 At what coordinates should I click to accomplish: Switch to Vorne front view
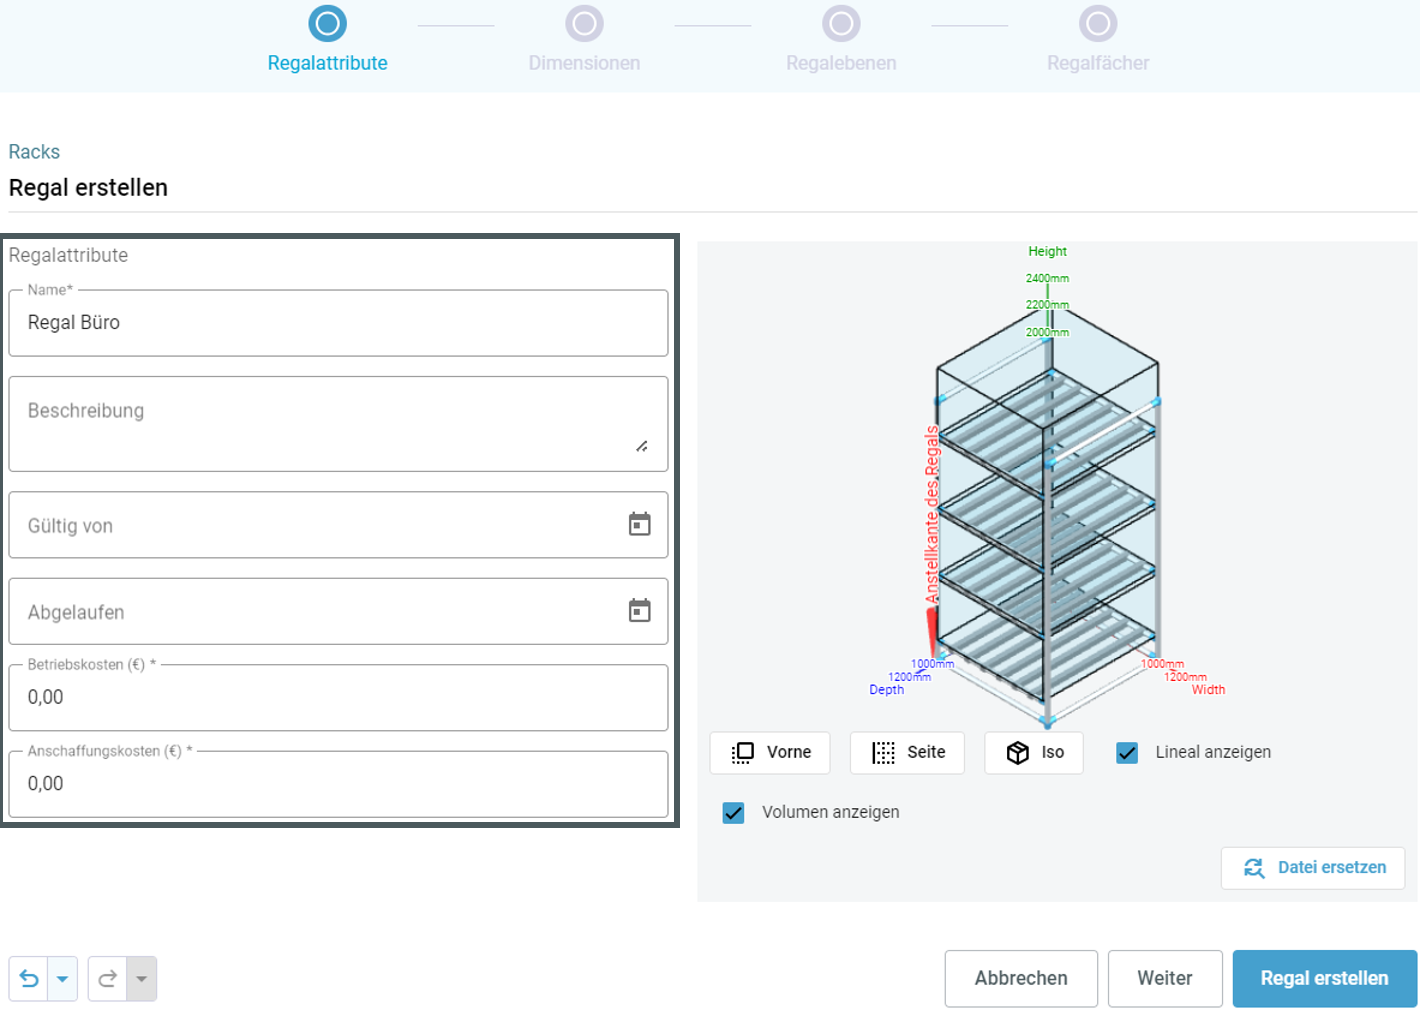770,752
